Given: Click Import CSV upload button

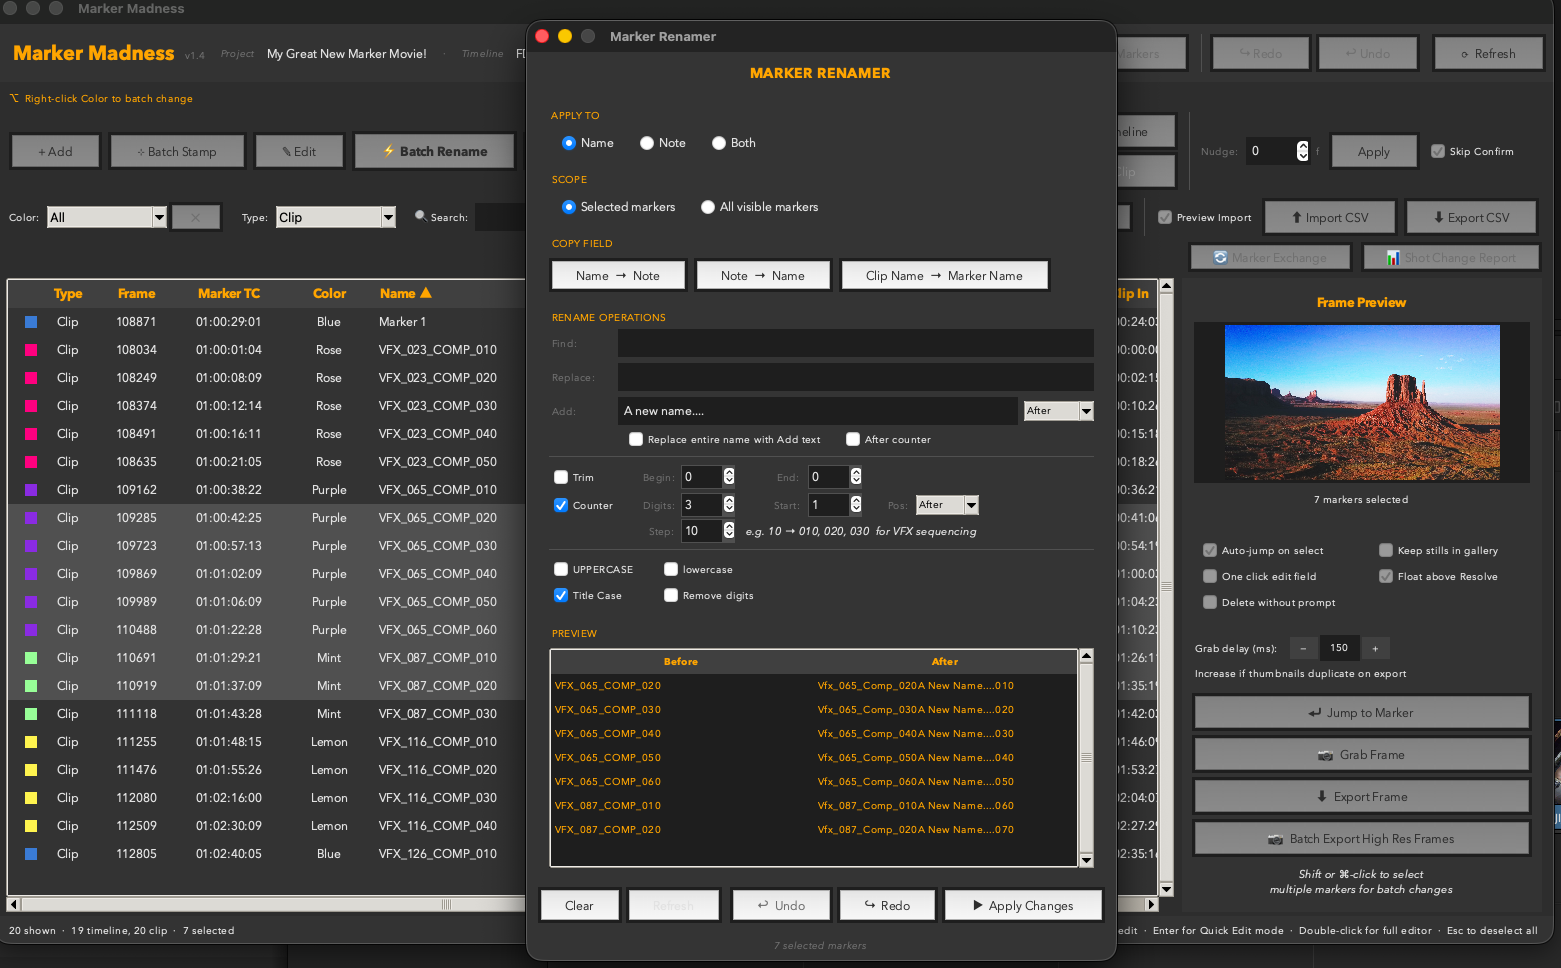Looking at the screenshot, I should [1329, 217].
